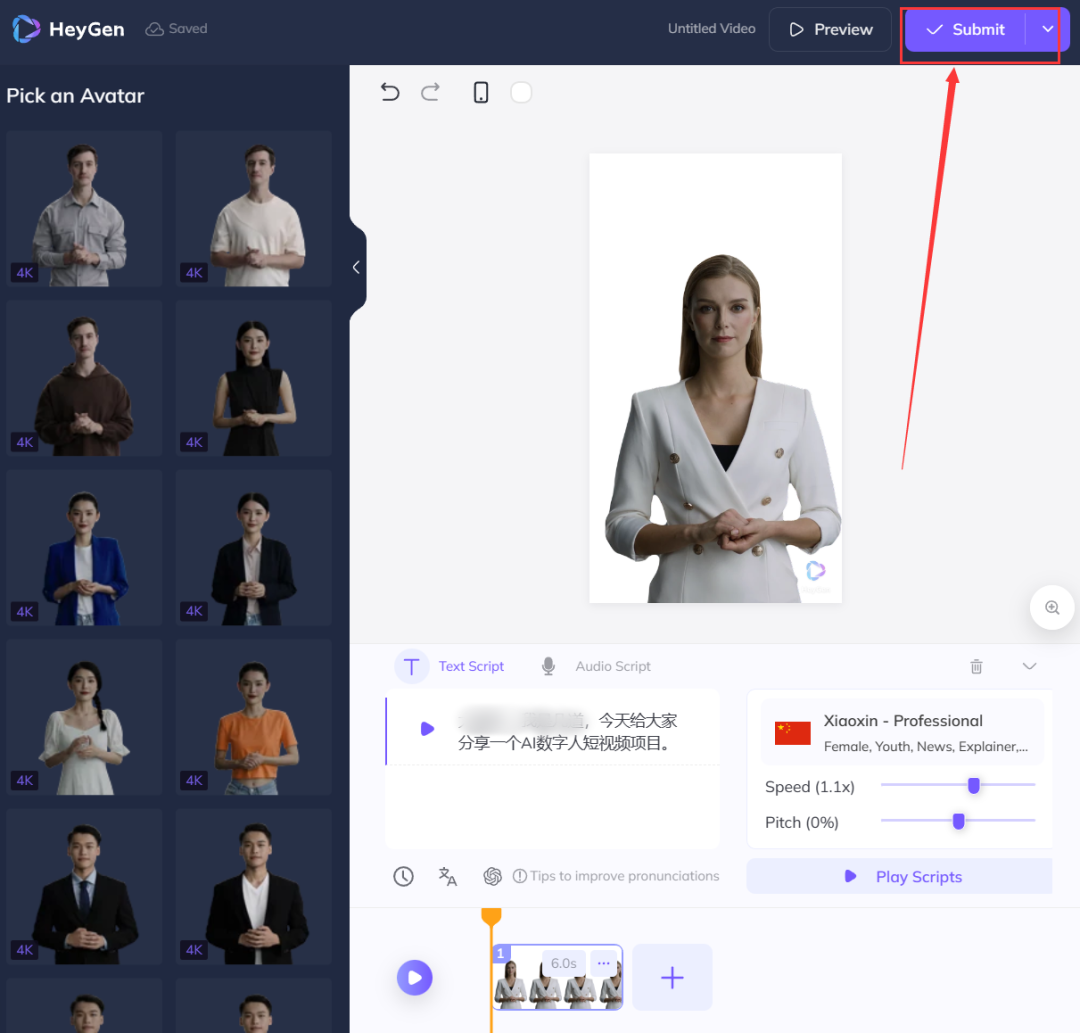Click the 6.0s scene duration label
The width and height of the screenshot is (1080, 1033).
(x=563, y=963)
